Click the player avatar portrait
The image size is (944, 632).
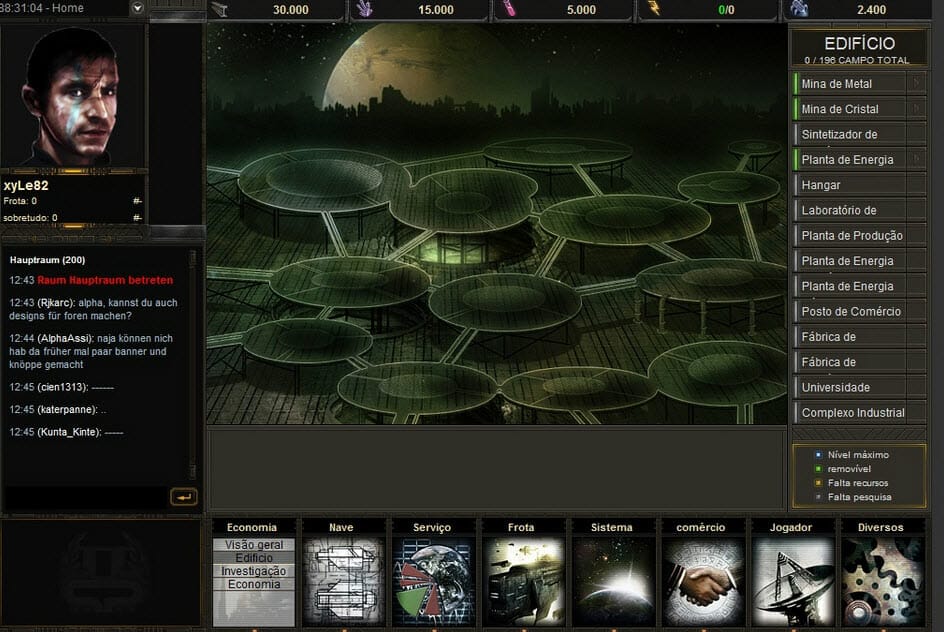(72, 97)
